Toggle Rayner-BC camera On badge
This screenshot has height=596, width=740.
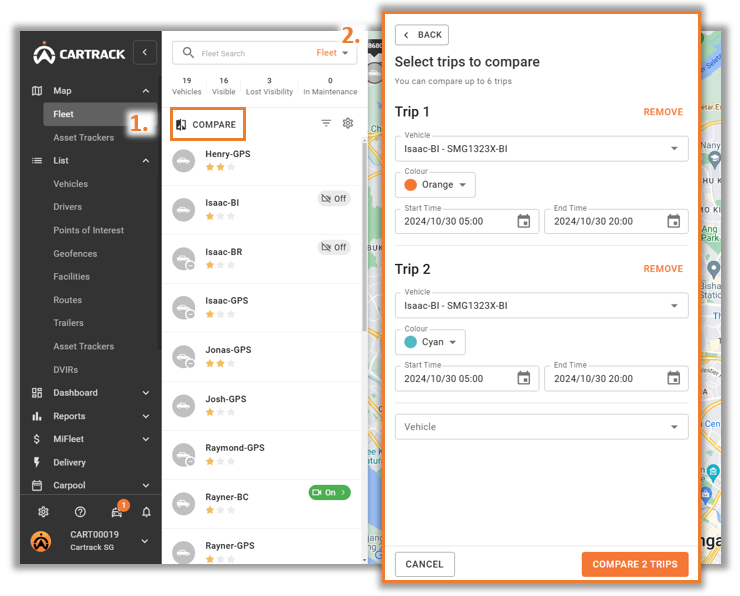(x=329, y=492)
